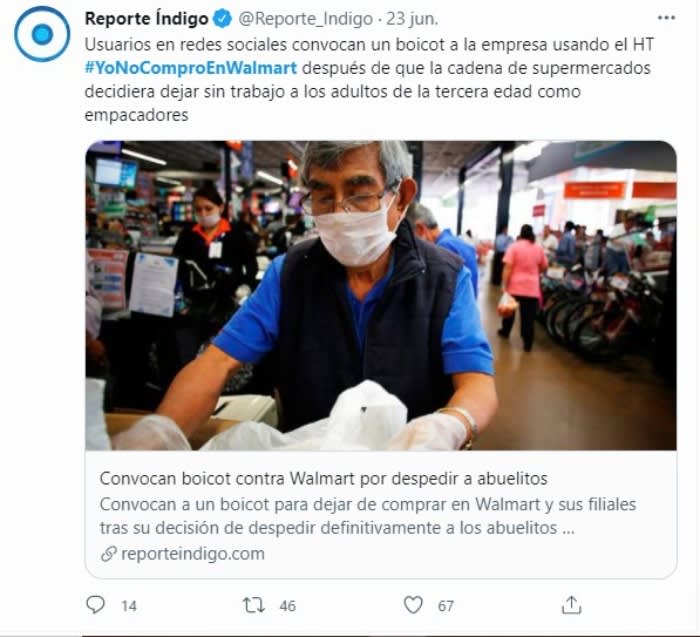700x637 pixels.
Task: Click the share upload icon
Action: tap(571, 605)
